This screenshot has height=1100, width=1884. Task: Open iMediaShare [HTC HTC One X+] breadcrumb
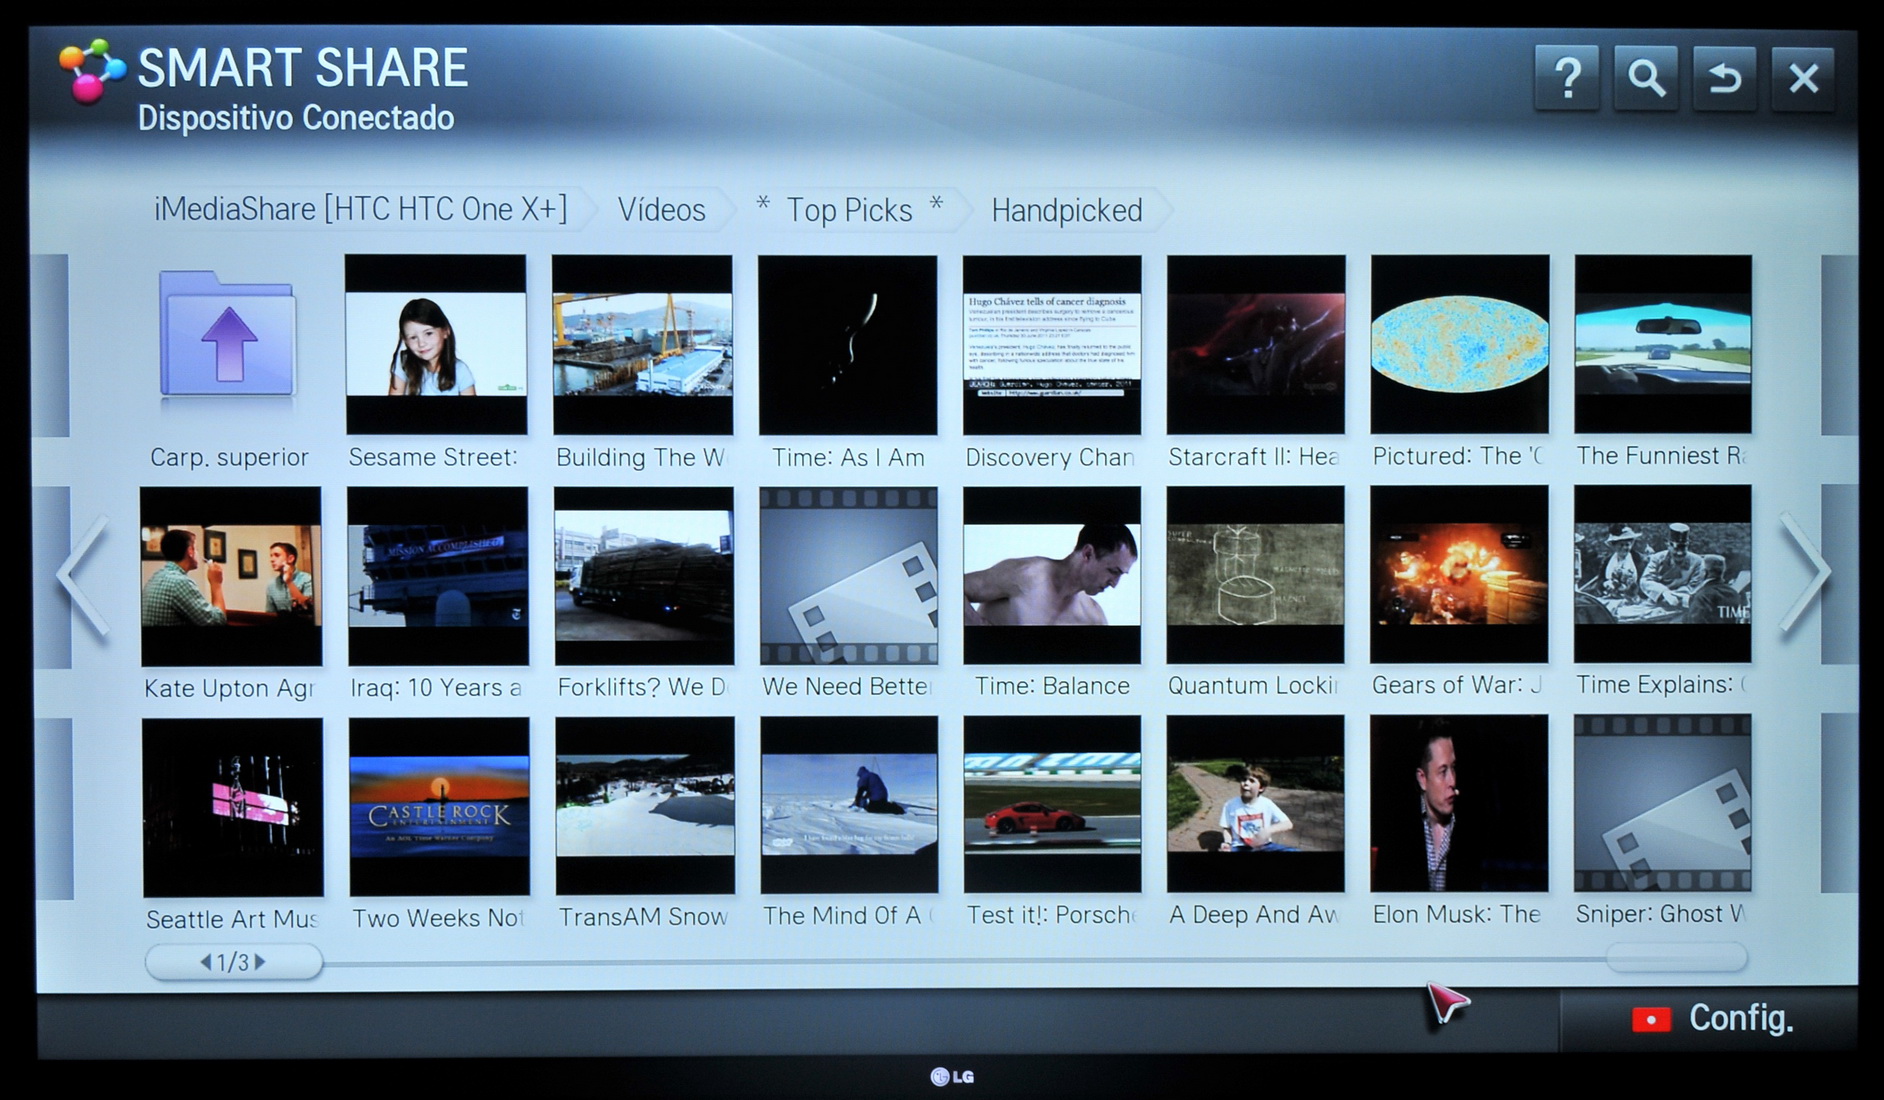click(360, 209)
